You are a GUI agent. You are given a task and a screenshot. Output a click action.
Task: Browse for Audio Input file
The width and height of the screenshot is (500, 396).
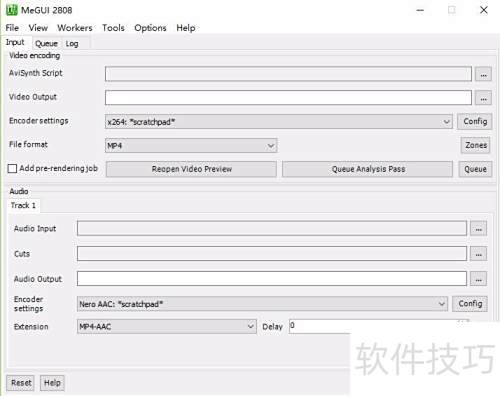[478, 229]
